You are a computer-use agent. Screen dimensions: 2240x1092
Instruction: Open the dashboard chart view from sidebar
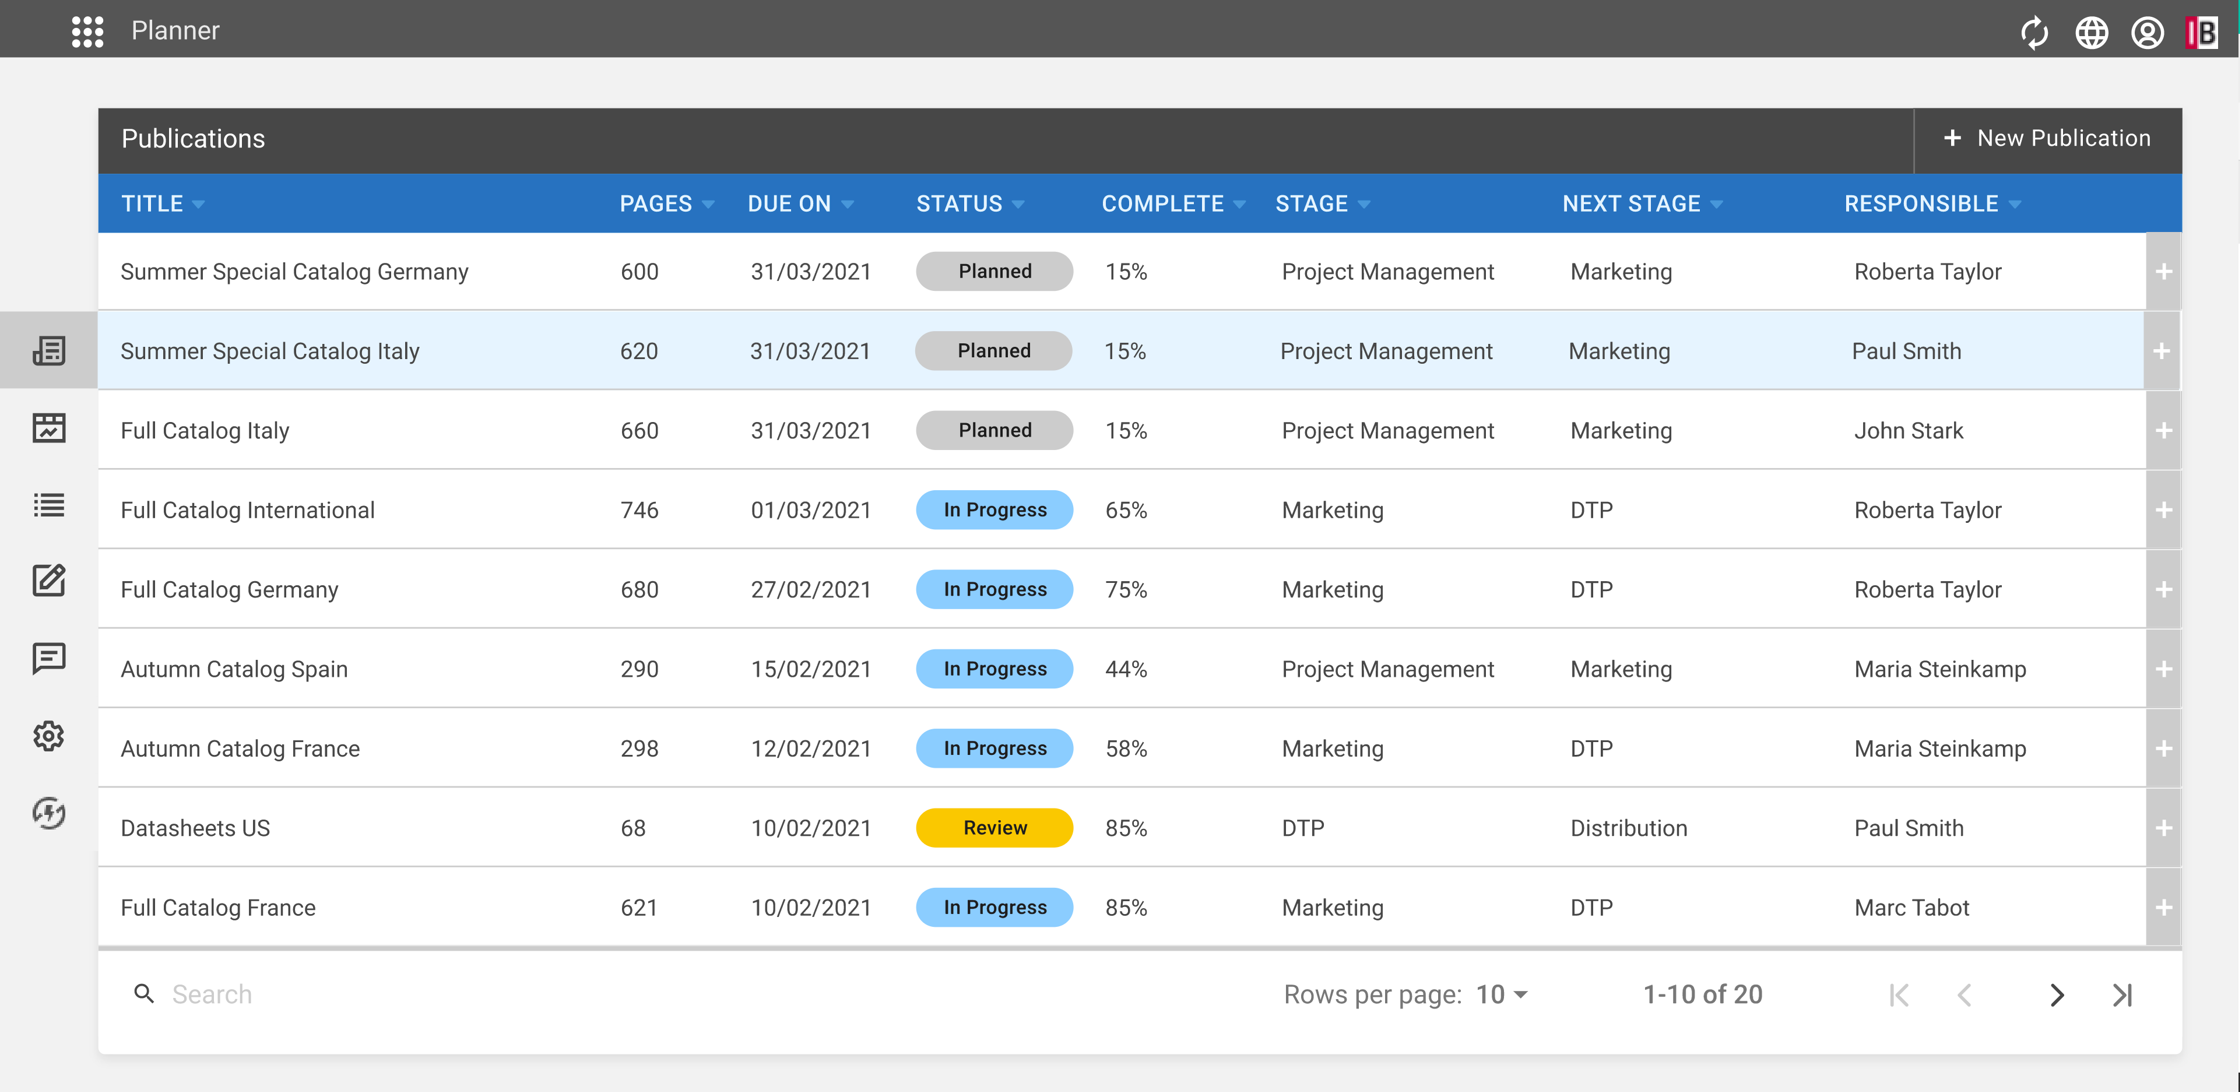coord(47,427)
